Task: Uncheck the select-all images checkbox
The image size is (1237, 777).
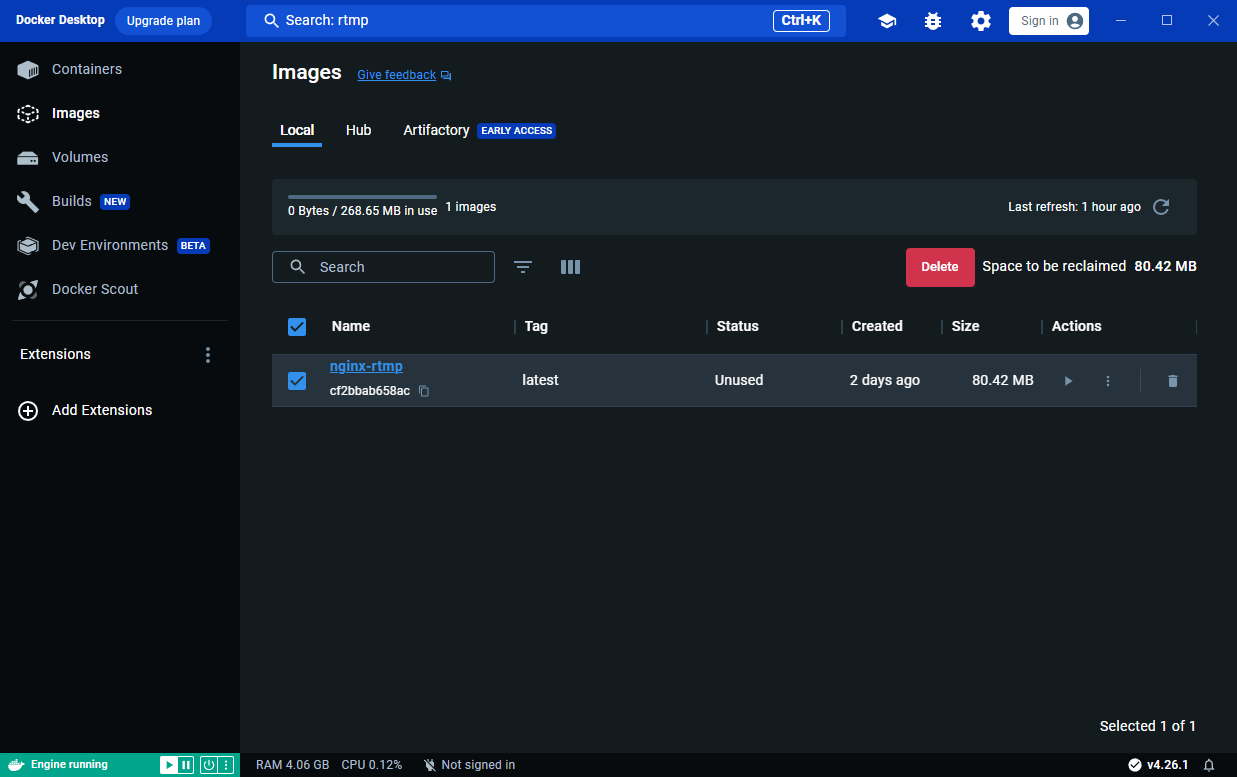Action: pyautogui.click(x=297, y=327)
